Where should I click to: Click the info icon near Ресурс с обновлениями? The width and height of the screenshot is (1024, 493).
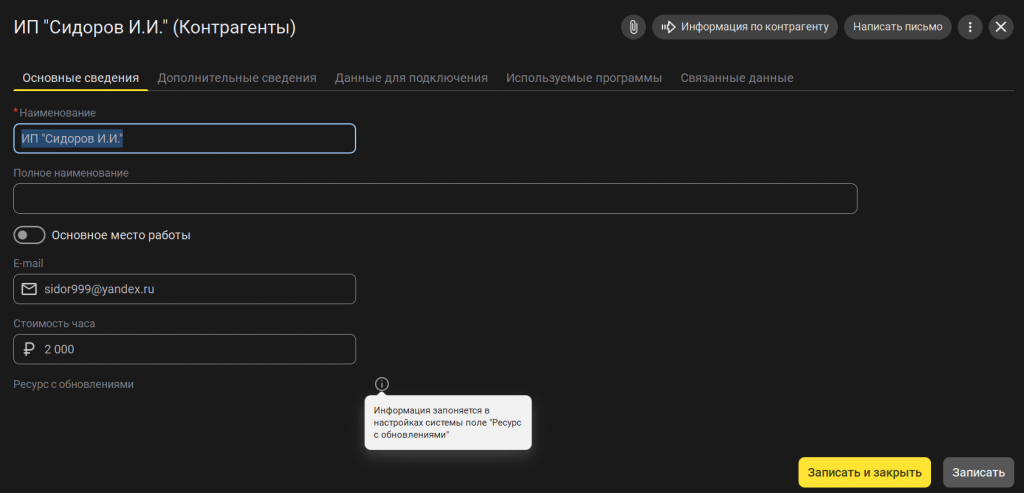[382, 384]
